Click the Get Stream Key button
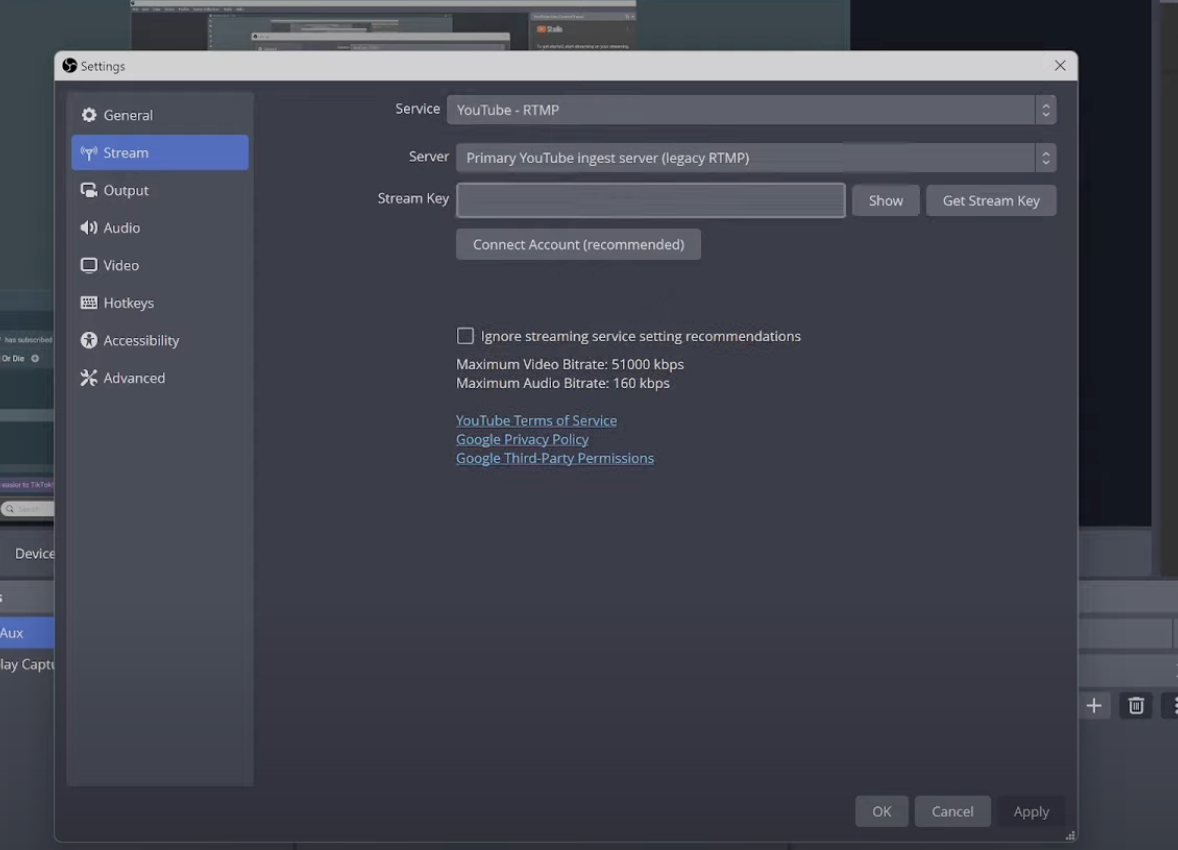 tap(990, 201)
